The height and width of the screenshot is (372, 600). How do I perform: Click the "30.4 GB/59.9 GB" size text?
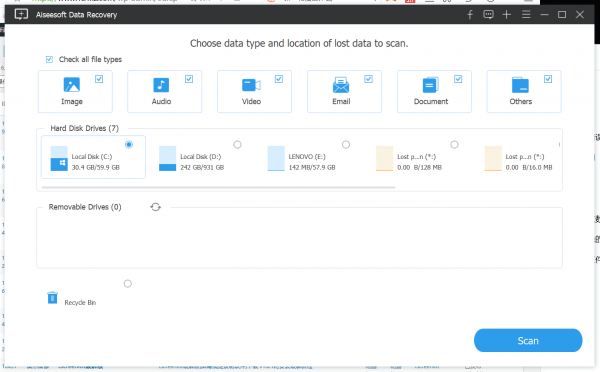96,167
